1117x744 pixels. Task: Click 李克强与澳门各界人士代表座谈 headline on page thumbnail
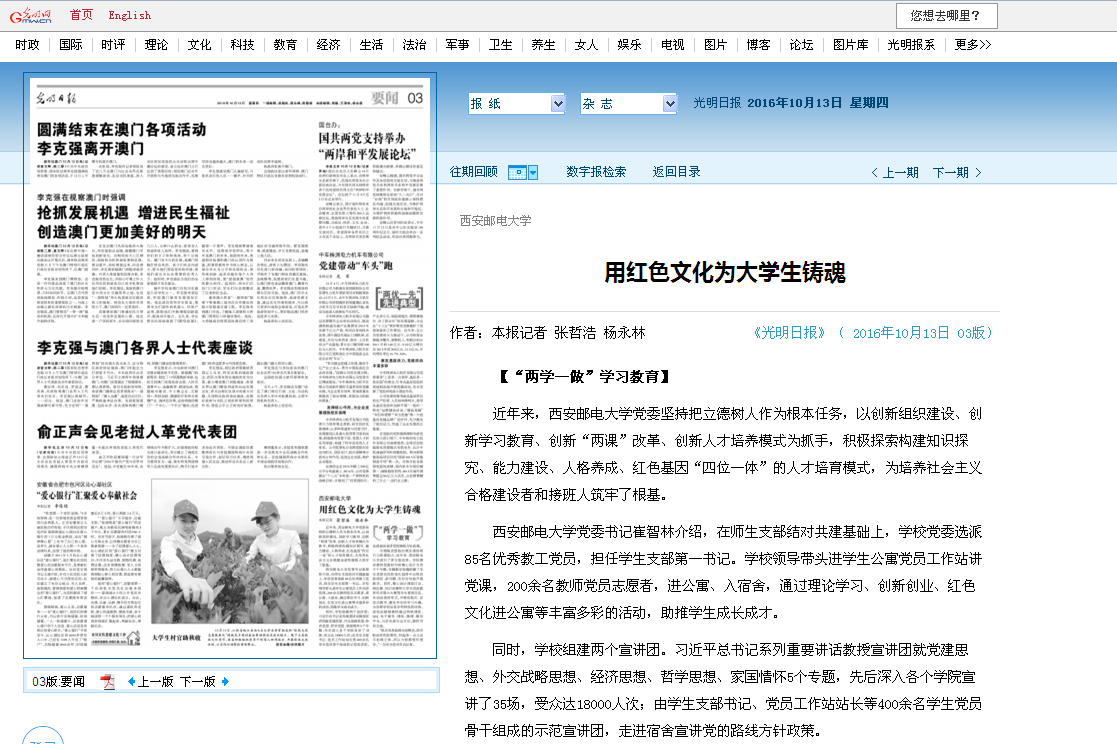144,348
